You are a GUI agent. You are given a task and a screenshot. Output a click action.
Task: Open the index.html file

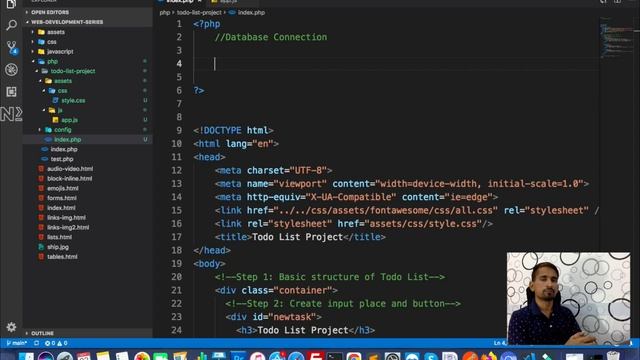61,208
